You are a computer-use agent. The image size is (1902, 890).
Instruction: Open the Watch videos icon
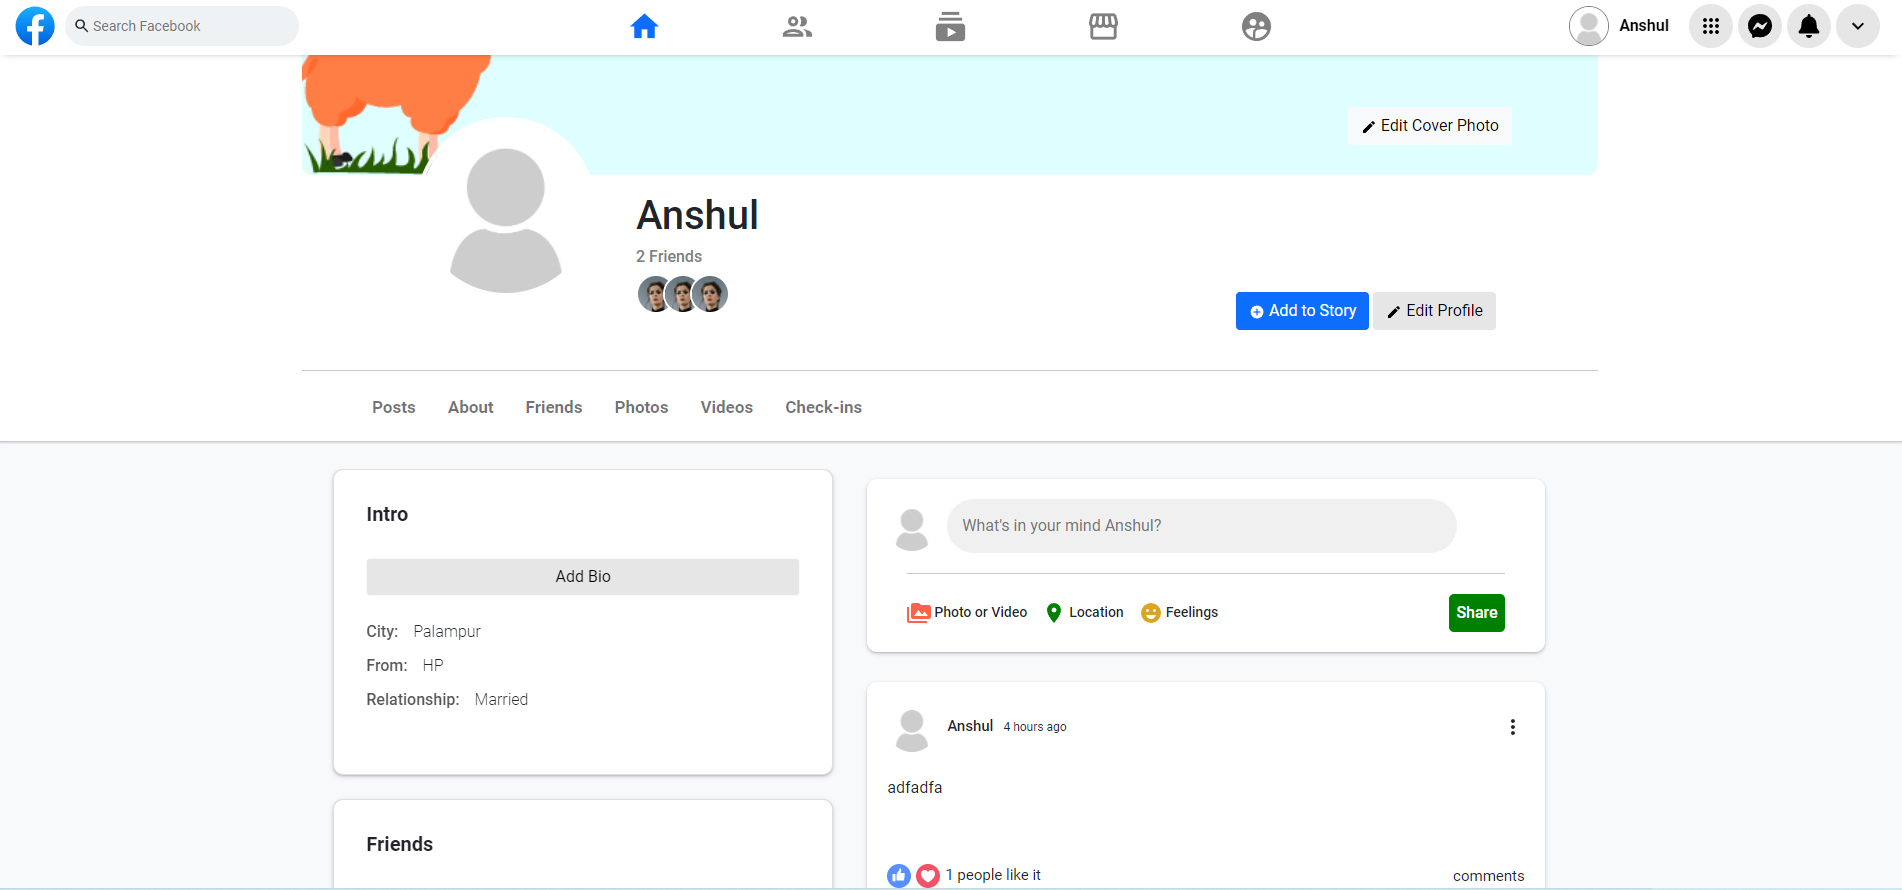pos(950,26)
